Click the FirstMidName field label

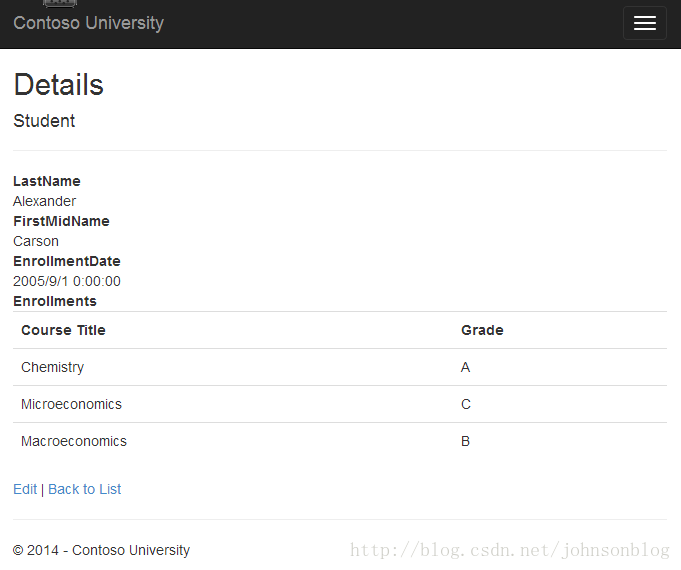[61, 221]
